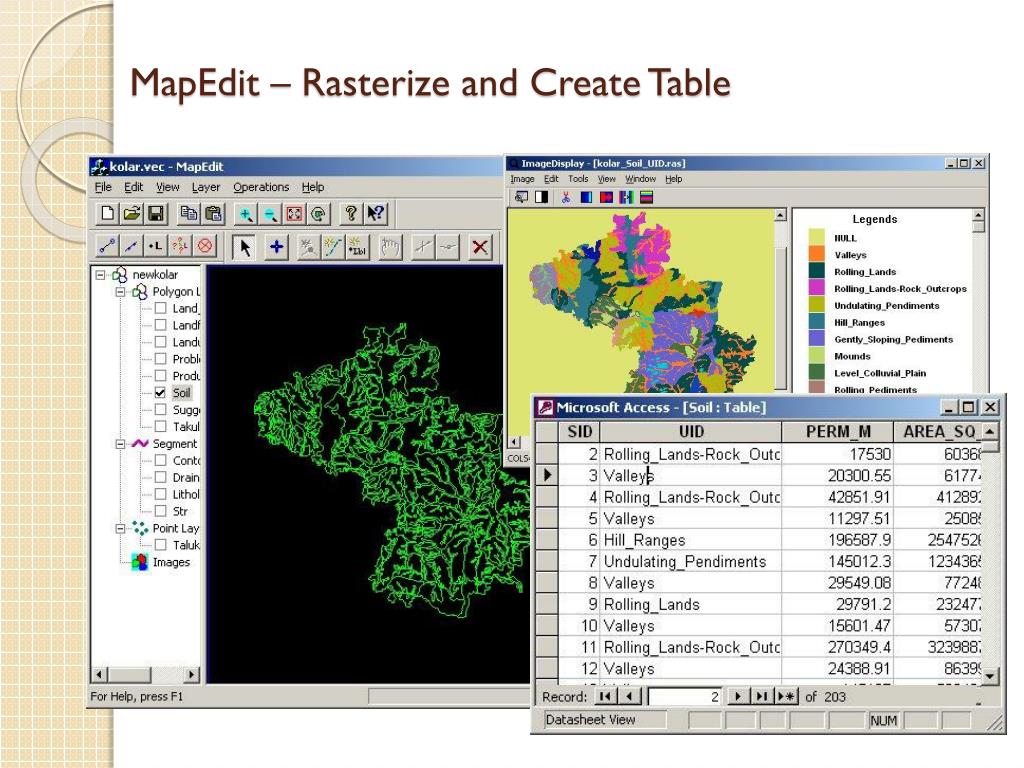
Task: Click the context help question-arrow icon
Action: [376, 214]
